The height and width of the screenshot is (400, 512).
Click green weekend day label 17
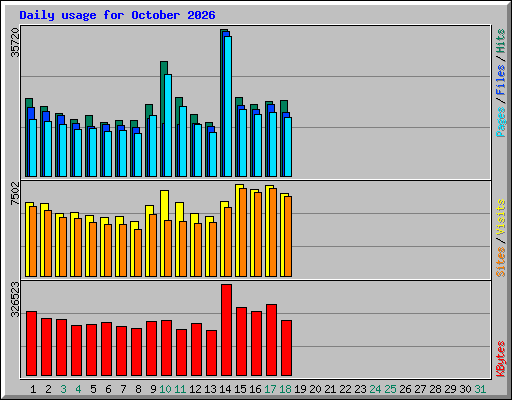[270, 389]
